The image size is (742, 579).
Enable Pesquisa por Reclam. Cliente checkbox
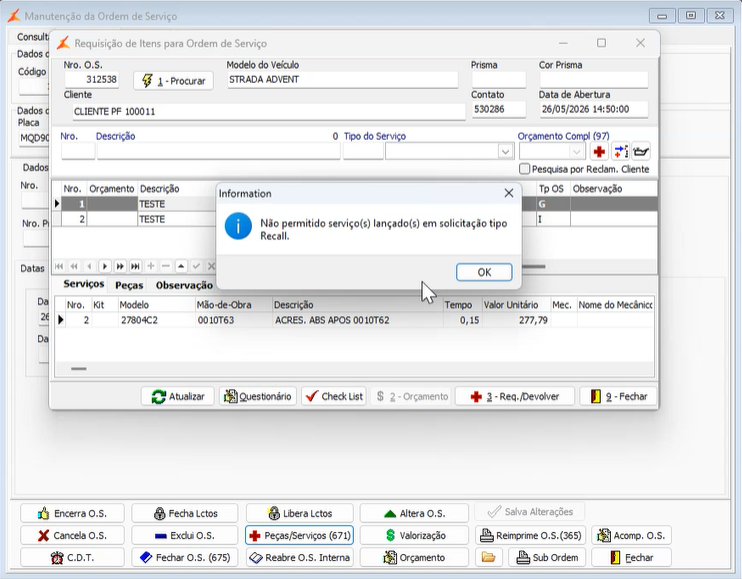pos(524,169)
